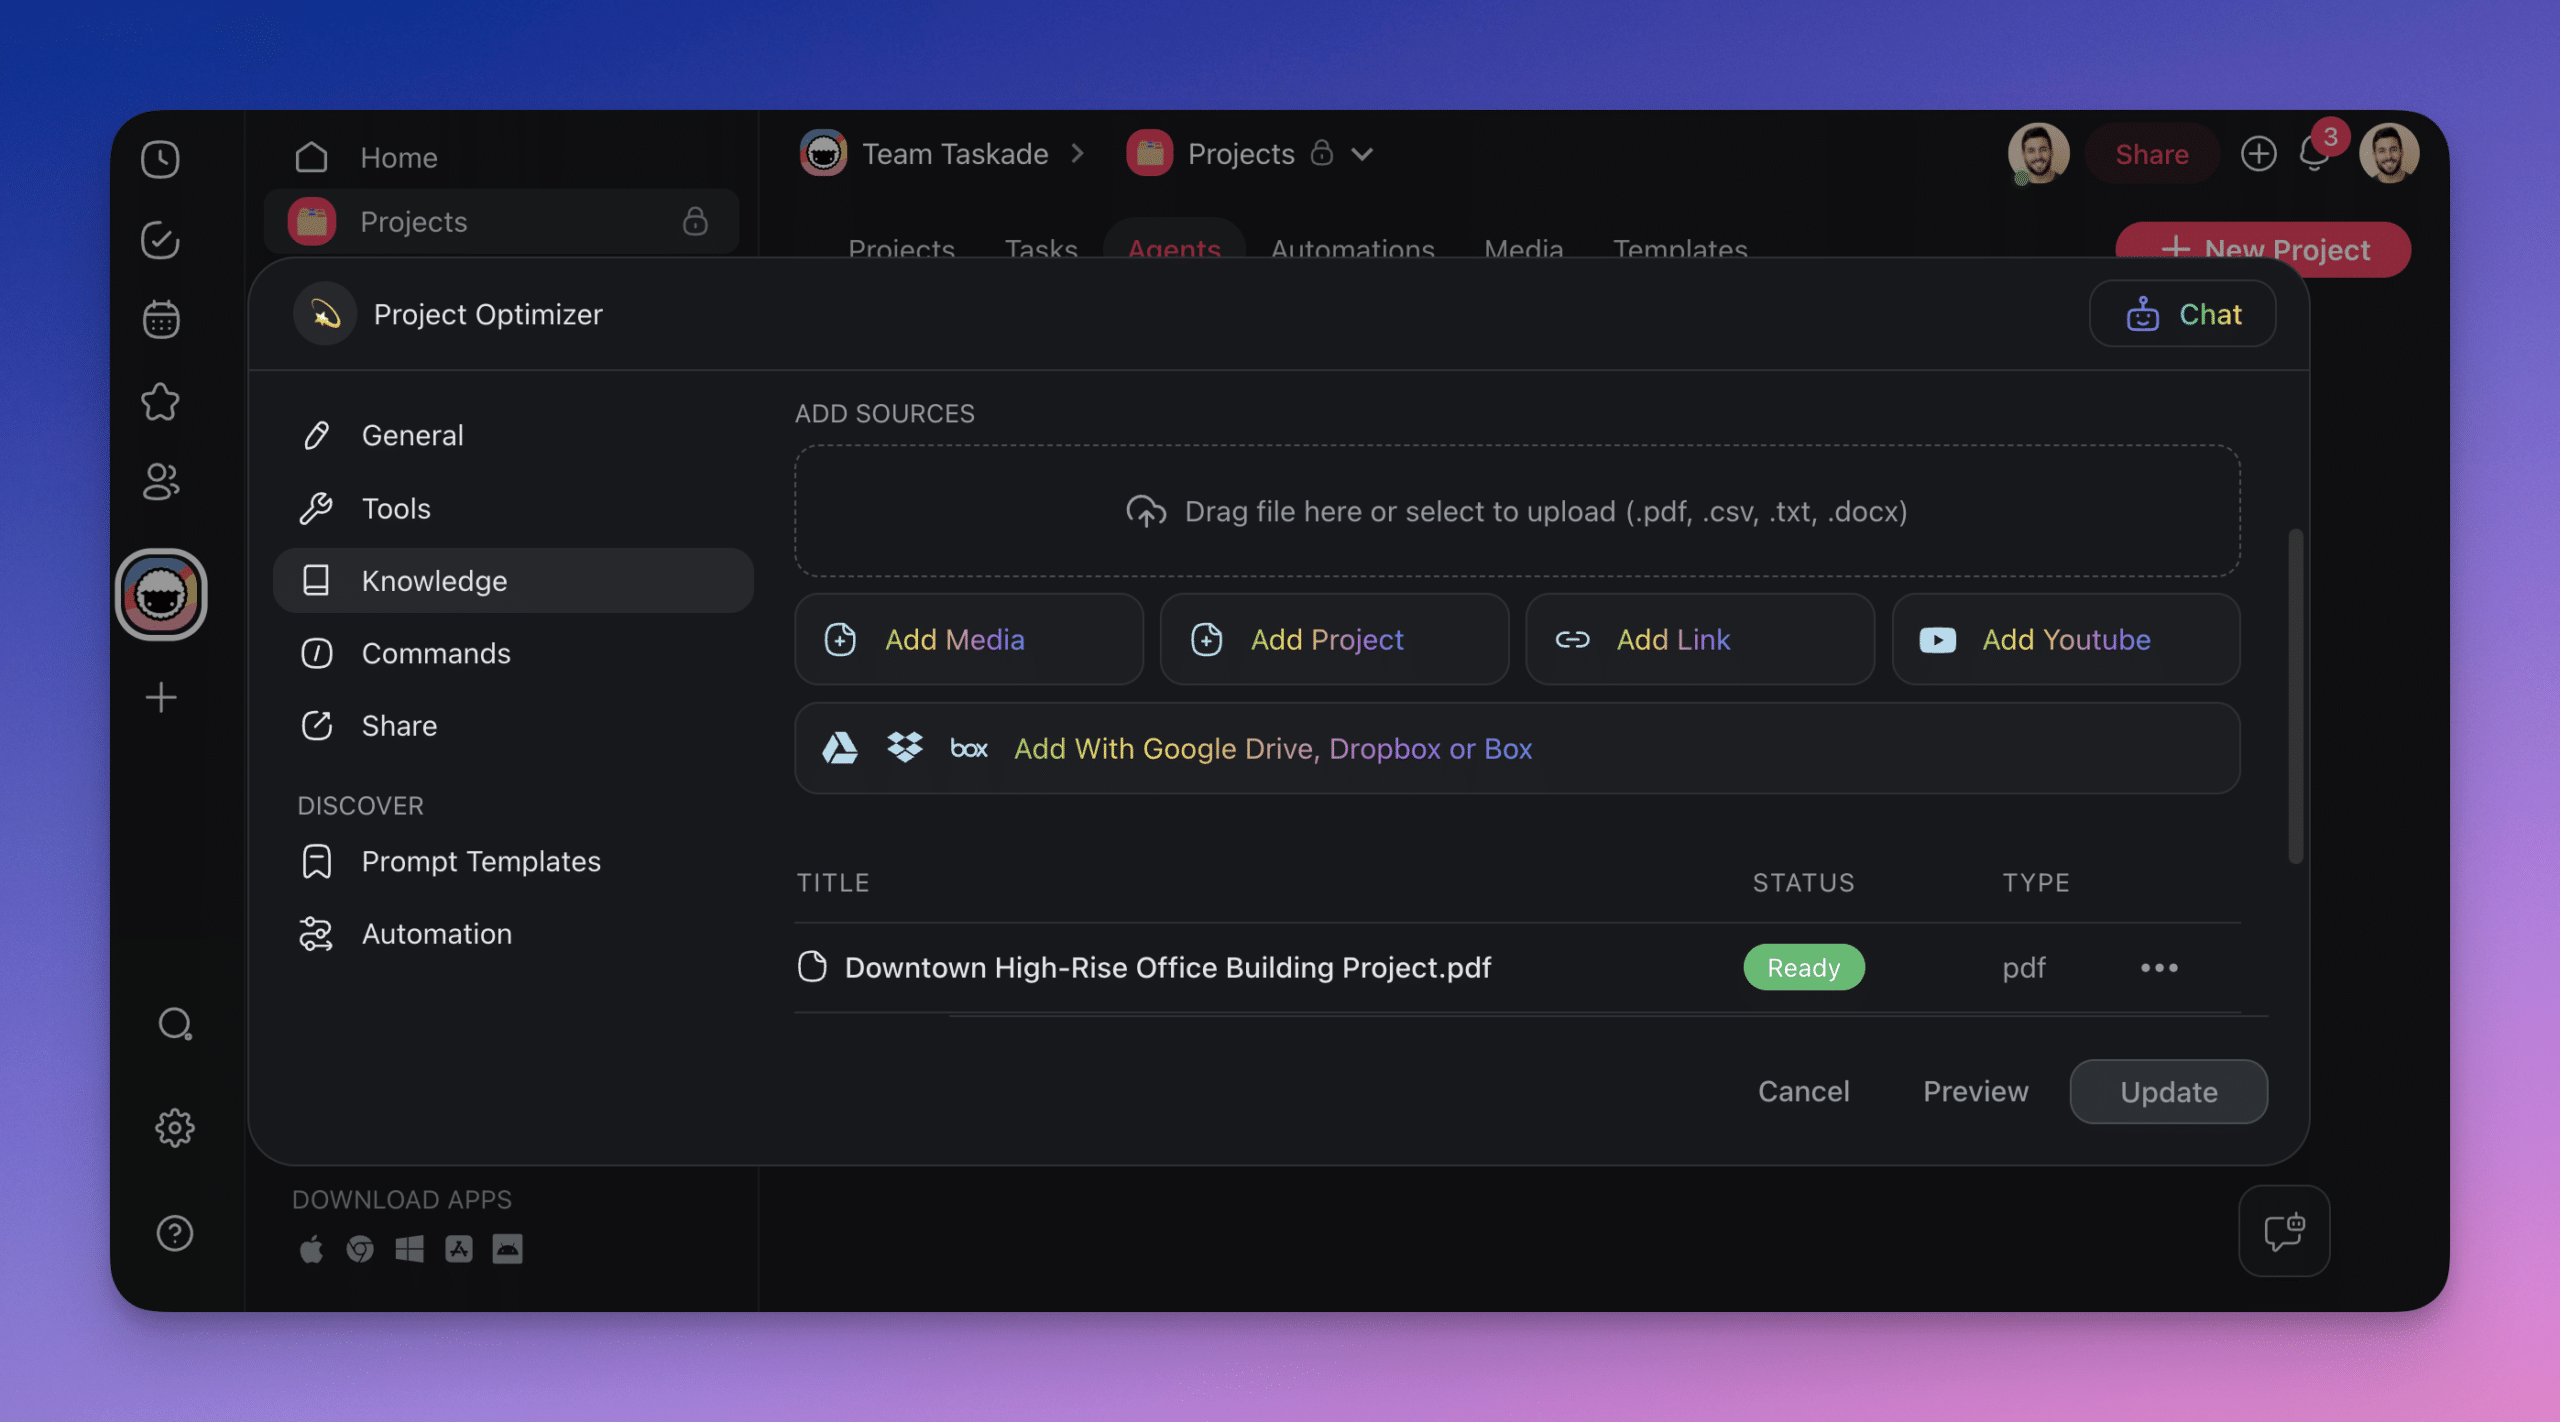2560x1422 pixels.
Task: Click the file upload drop area
Action: click(x=1516, y=511)
